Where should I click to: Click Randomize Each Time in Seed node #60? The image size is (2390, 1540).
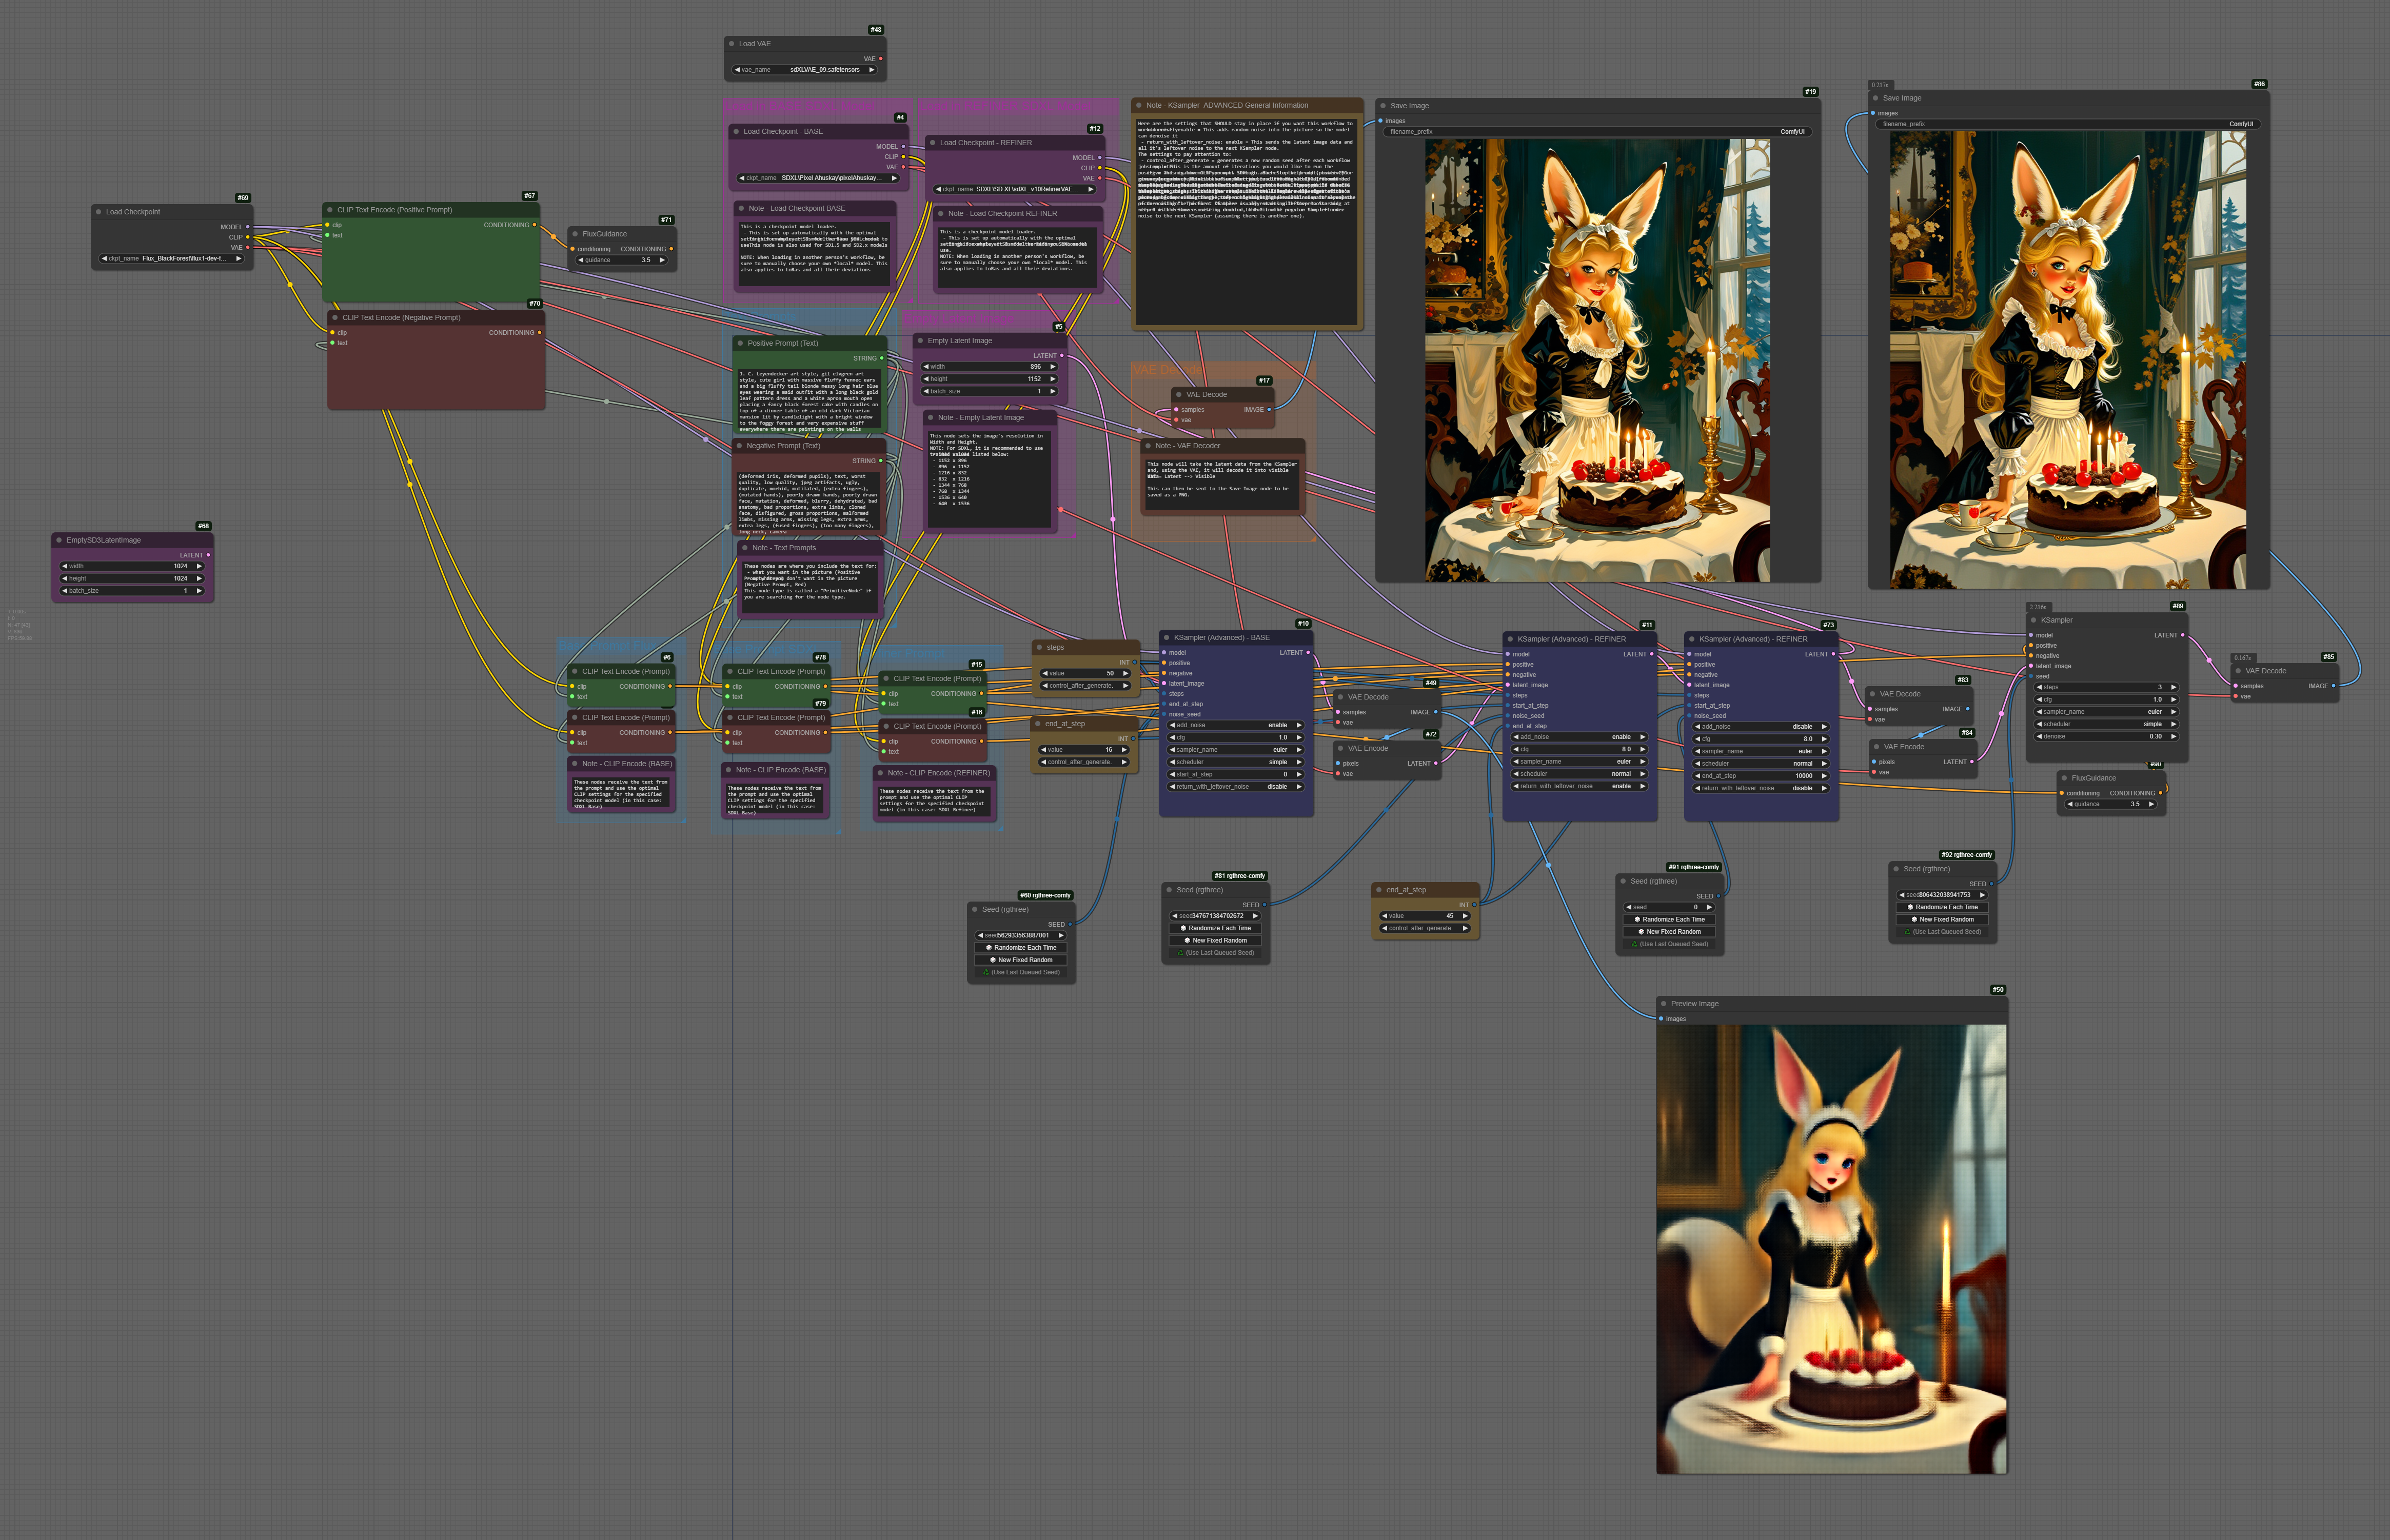[1021, 948]
